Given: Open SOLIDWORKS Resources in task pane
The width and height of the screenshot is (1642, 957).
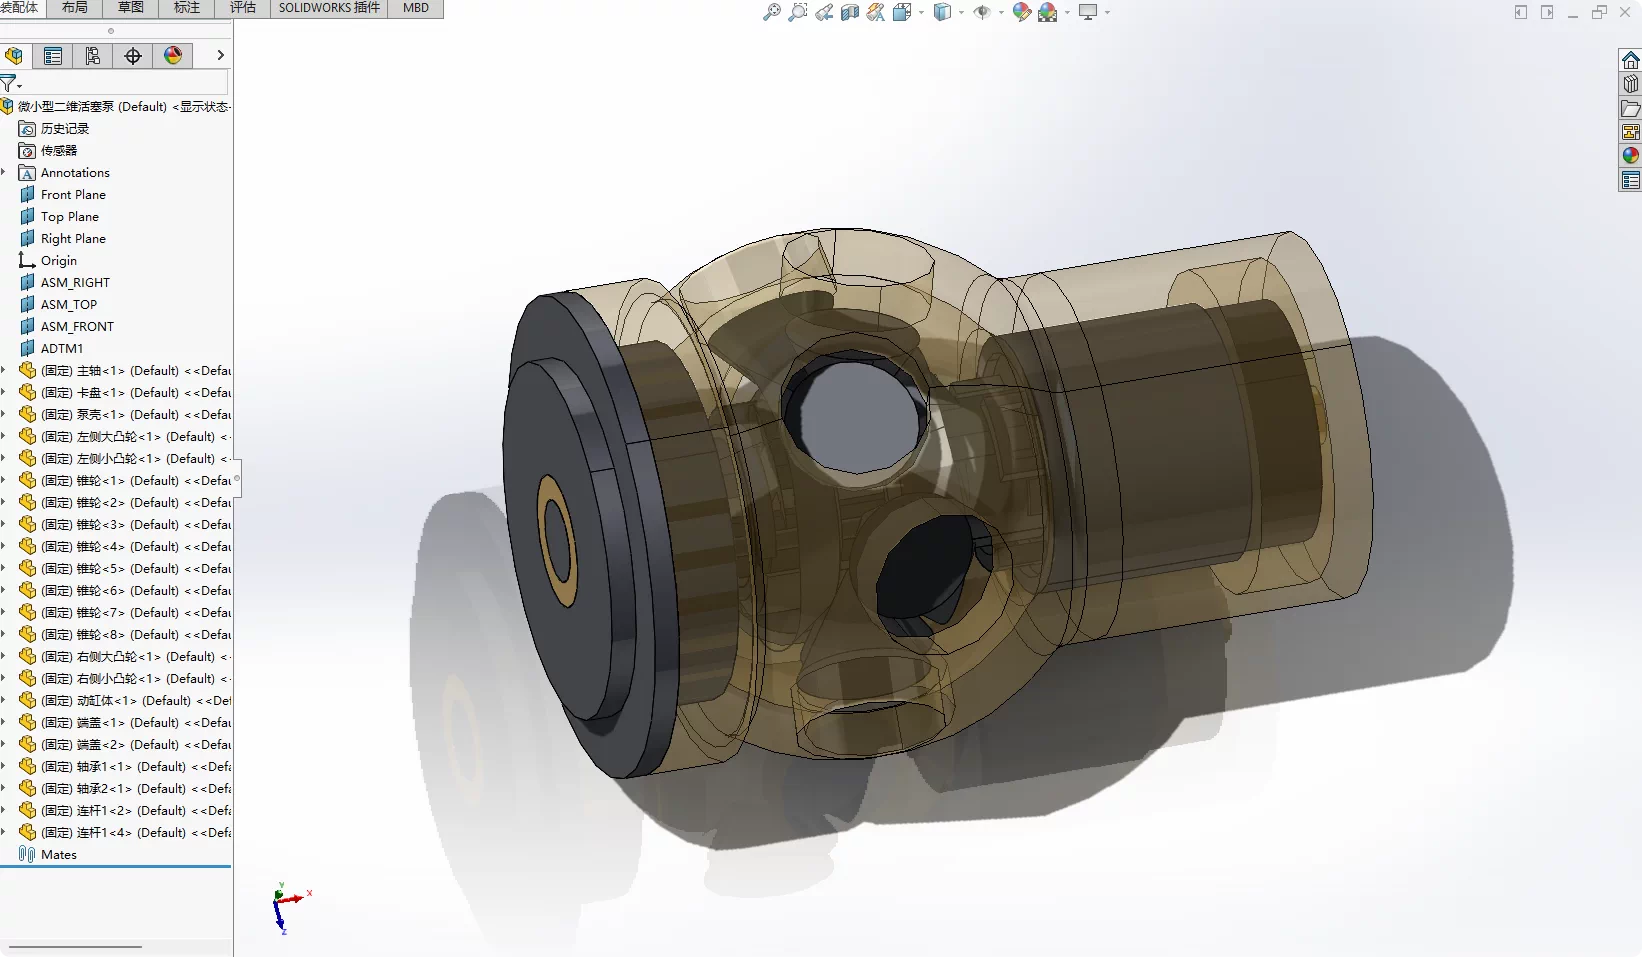Looking at the screenshot, I should pyautogui.click(x=1630, y=60).
